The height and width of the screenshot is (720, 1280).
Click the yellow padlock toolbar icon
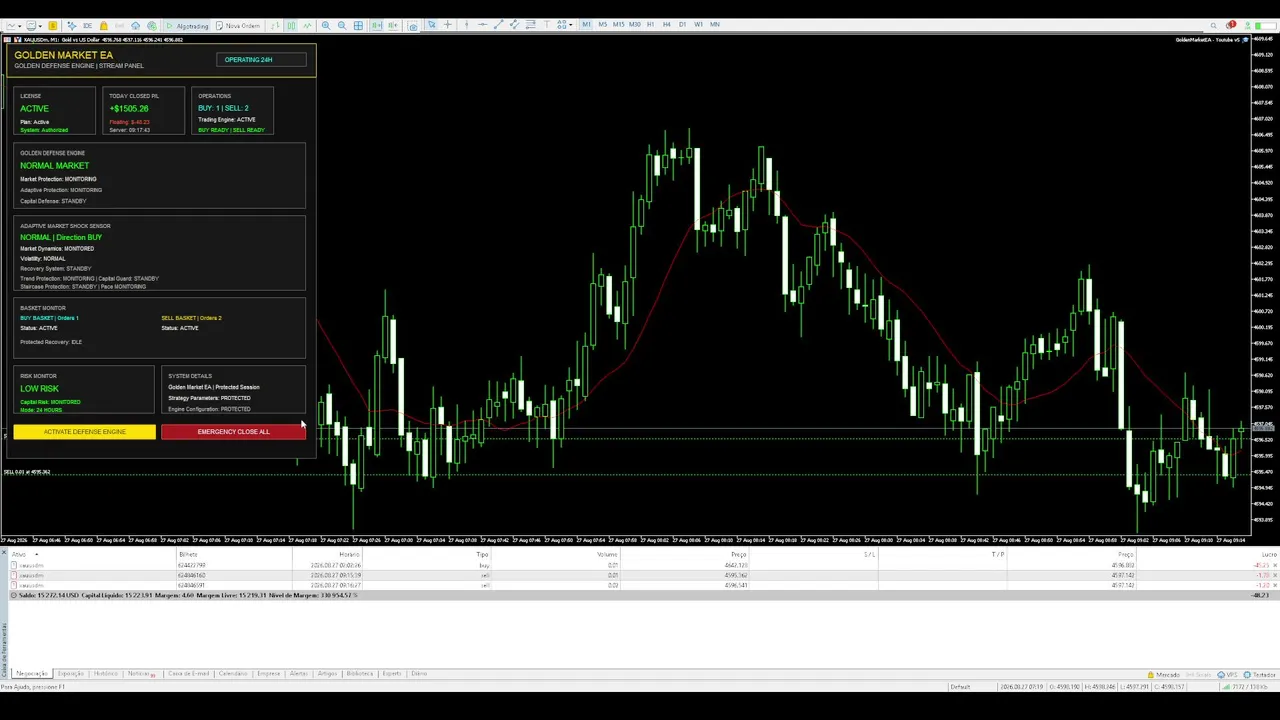tap(103, 25)
